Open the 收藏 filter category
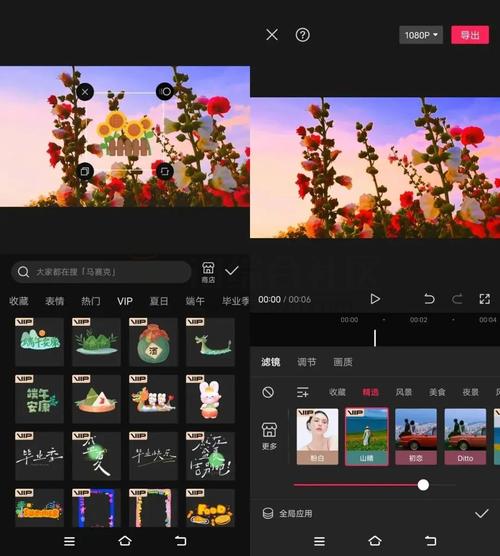 pos(337,392)
